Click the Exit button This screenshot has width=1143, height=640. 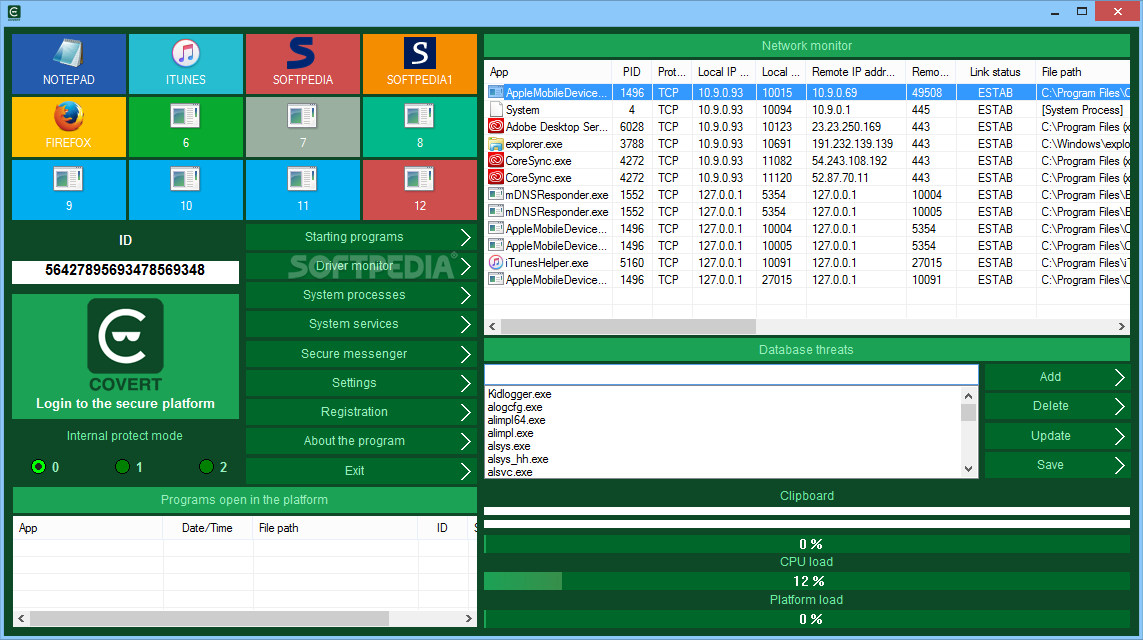point(361,471)
